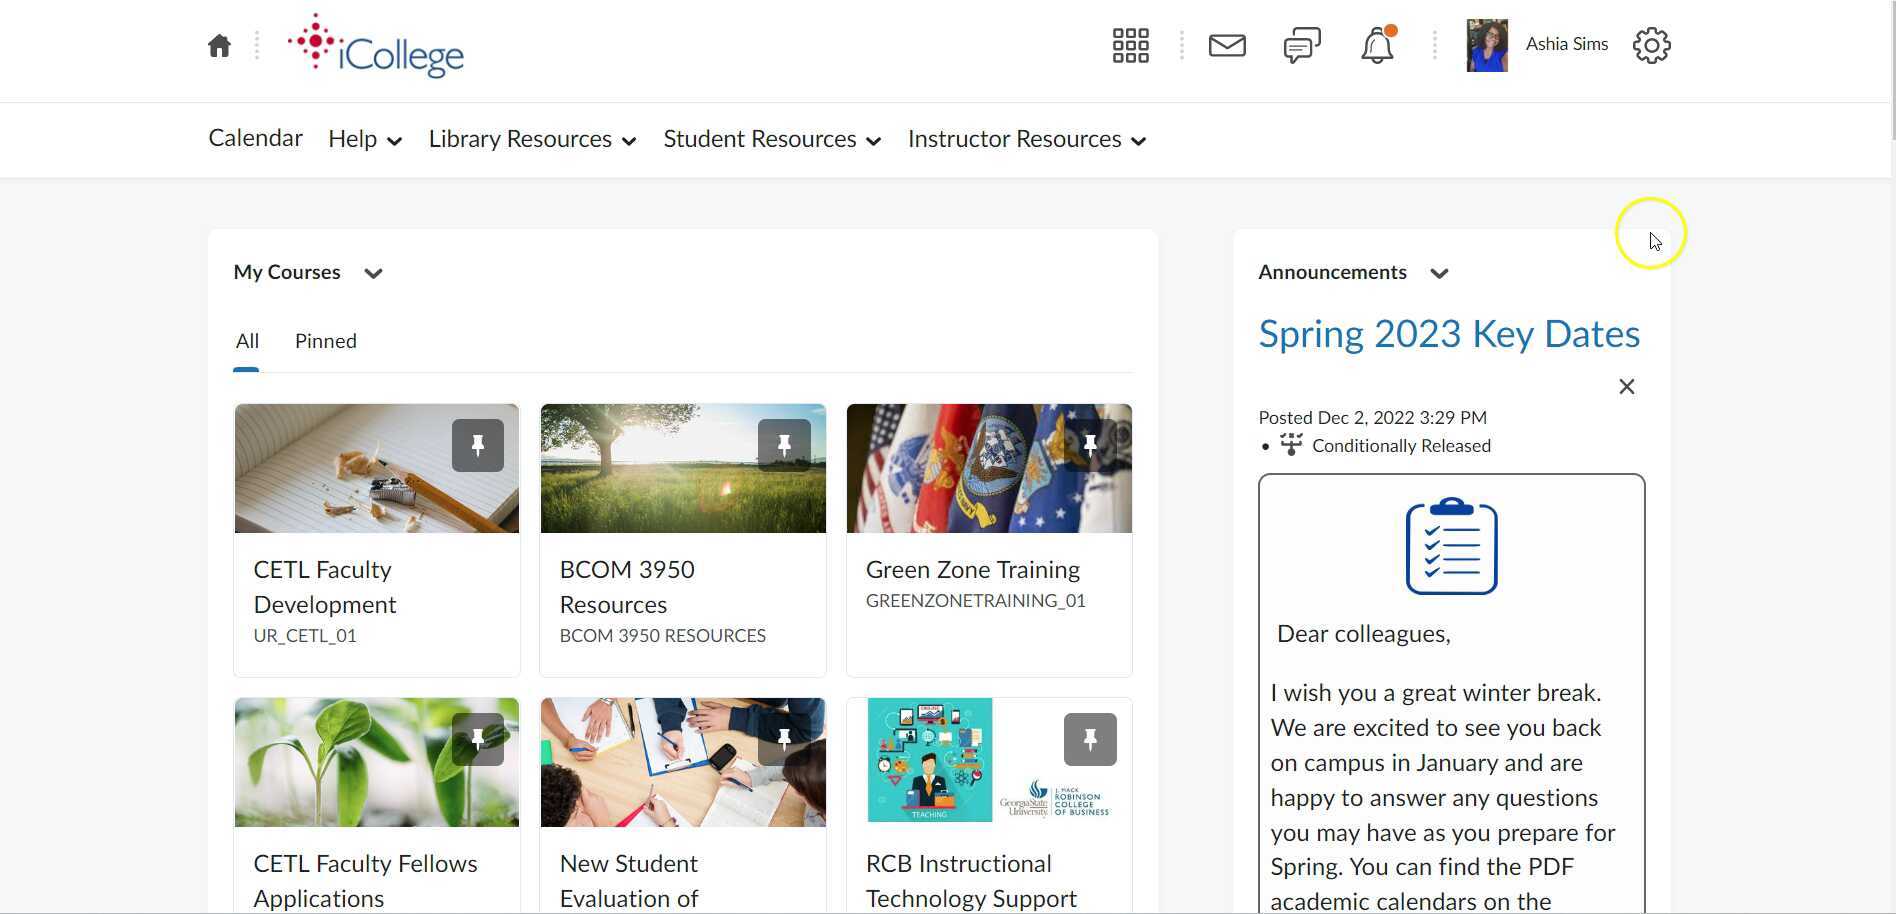Screen dimensions: 1896x914
Task: Expand the Announcements dropdown
Action: [1440, 272]
